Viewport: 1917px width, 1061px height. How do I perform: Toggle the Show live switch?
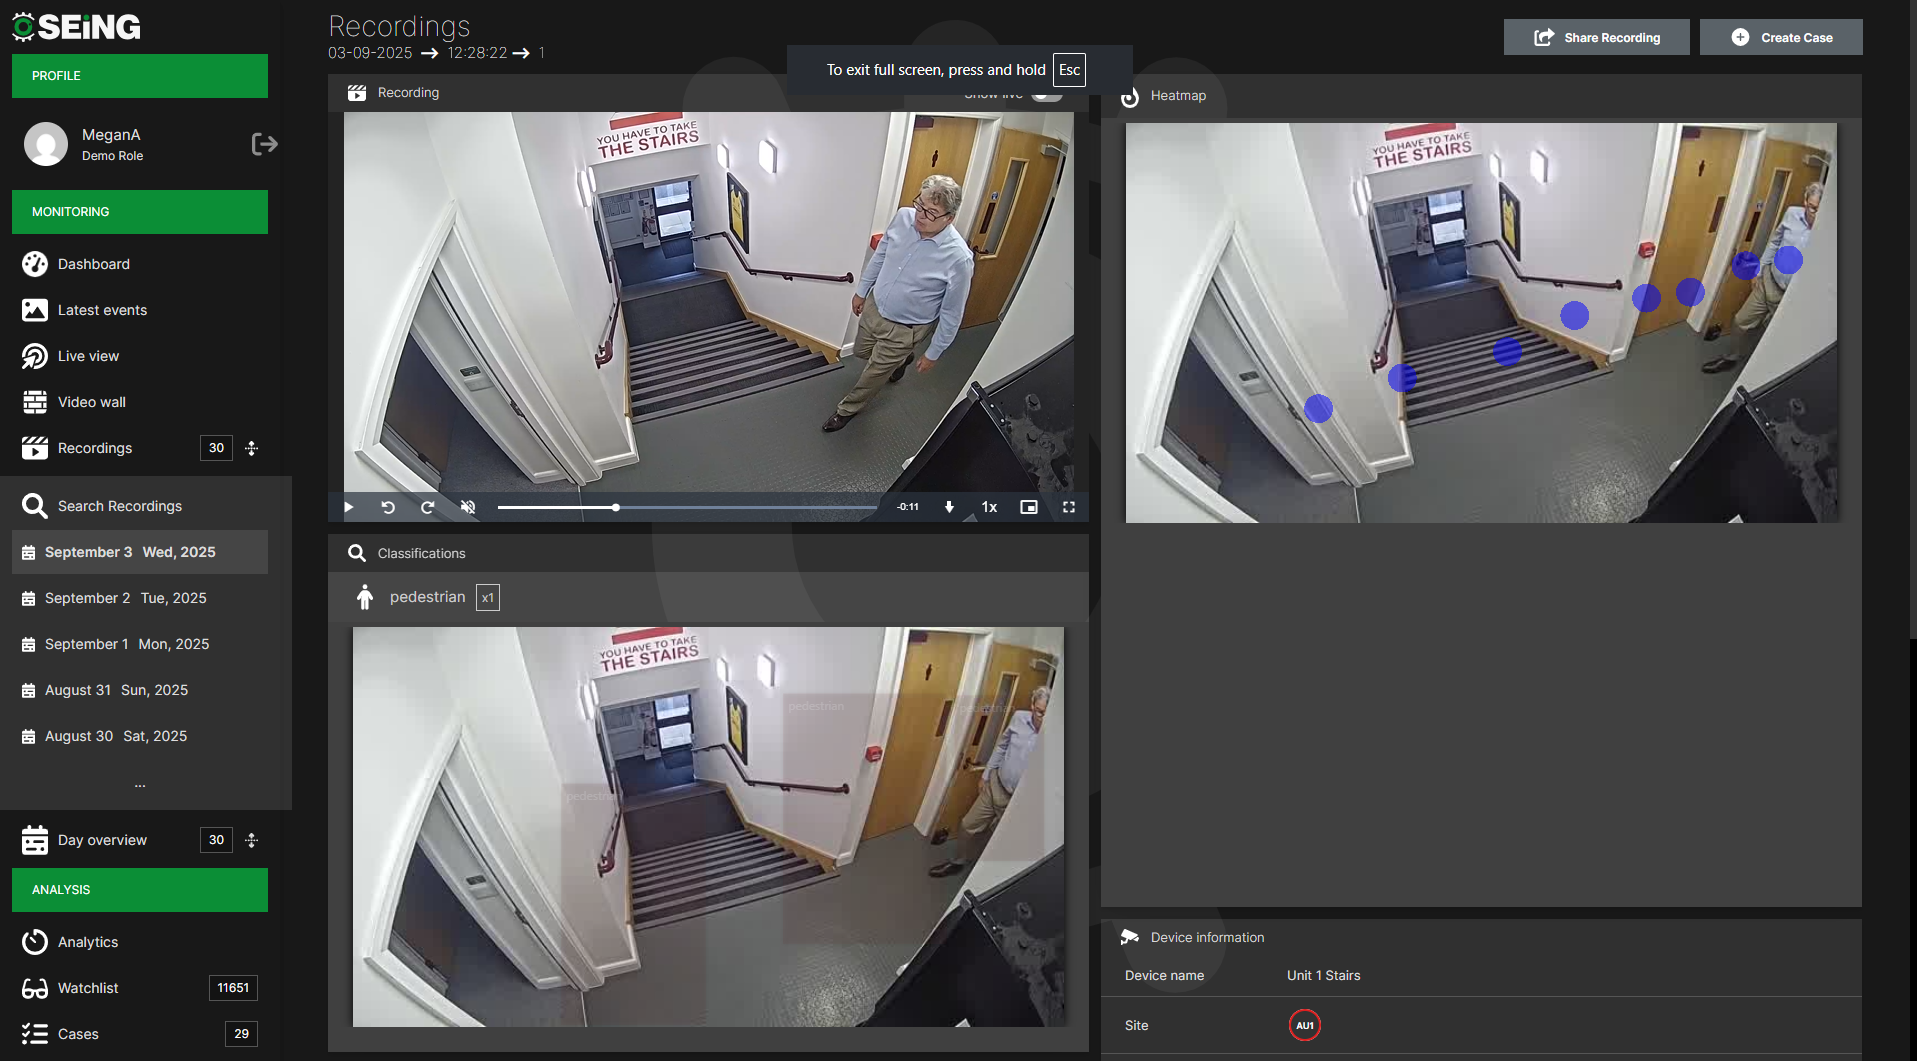tap(1044, 93)
